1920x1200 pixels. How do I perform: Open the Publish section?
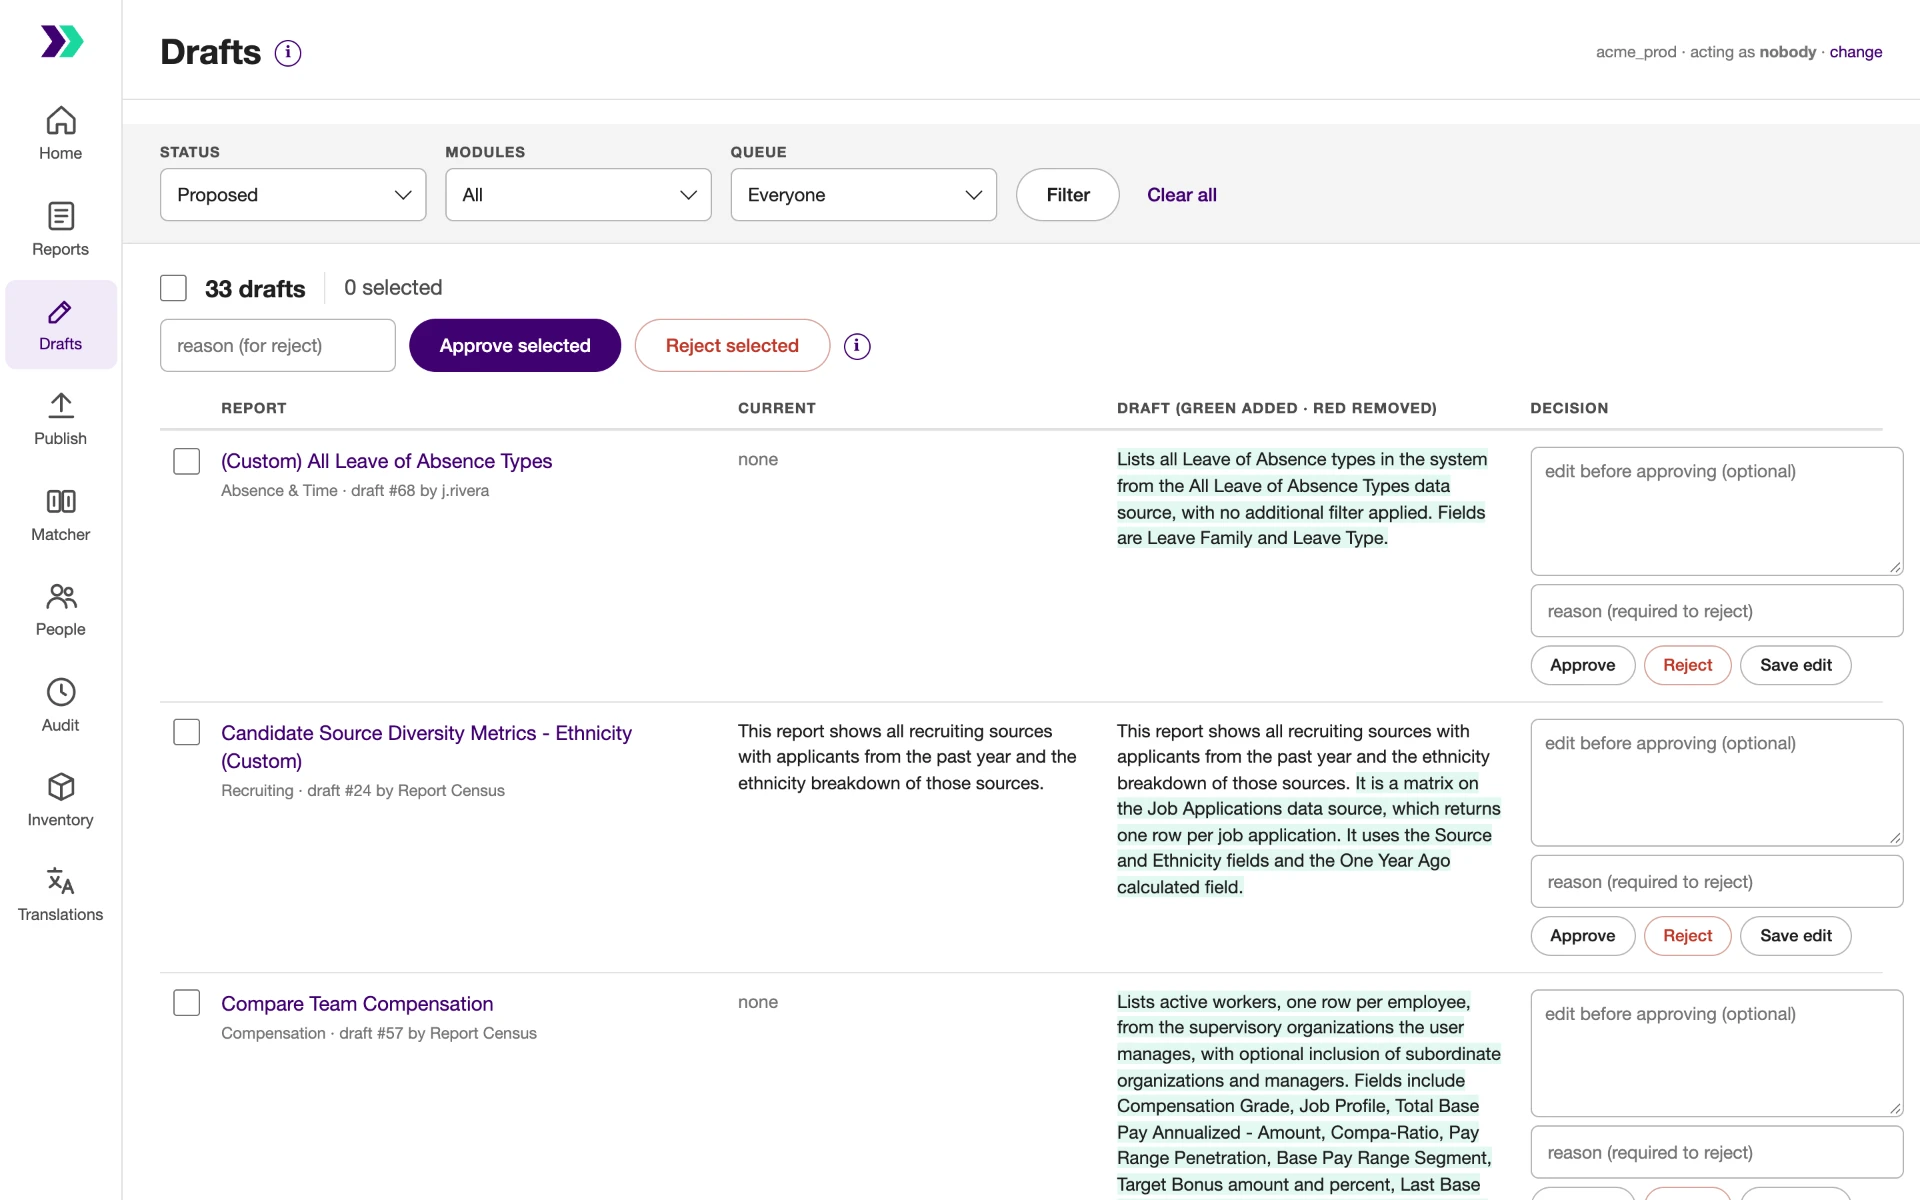[x=61, y=420]
